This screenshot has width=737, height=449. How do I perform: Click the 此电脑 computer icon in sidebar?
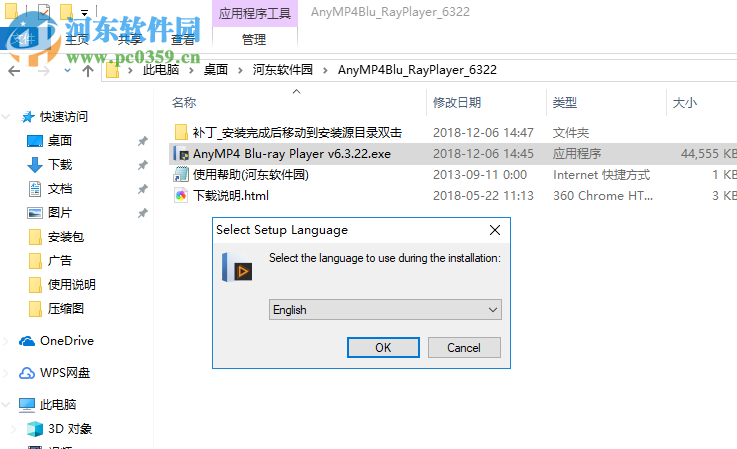(x=27, y=405)
